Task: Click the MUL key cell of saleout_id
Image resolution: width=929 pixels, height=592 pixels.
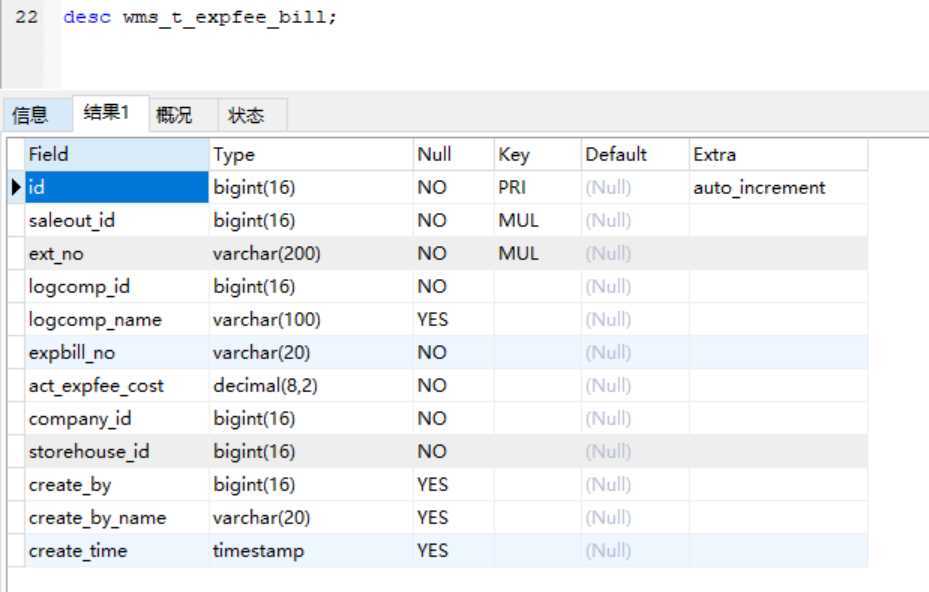Action: 538,220
